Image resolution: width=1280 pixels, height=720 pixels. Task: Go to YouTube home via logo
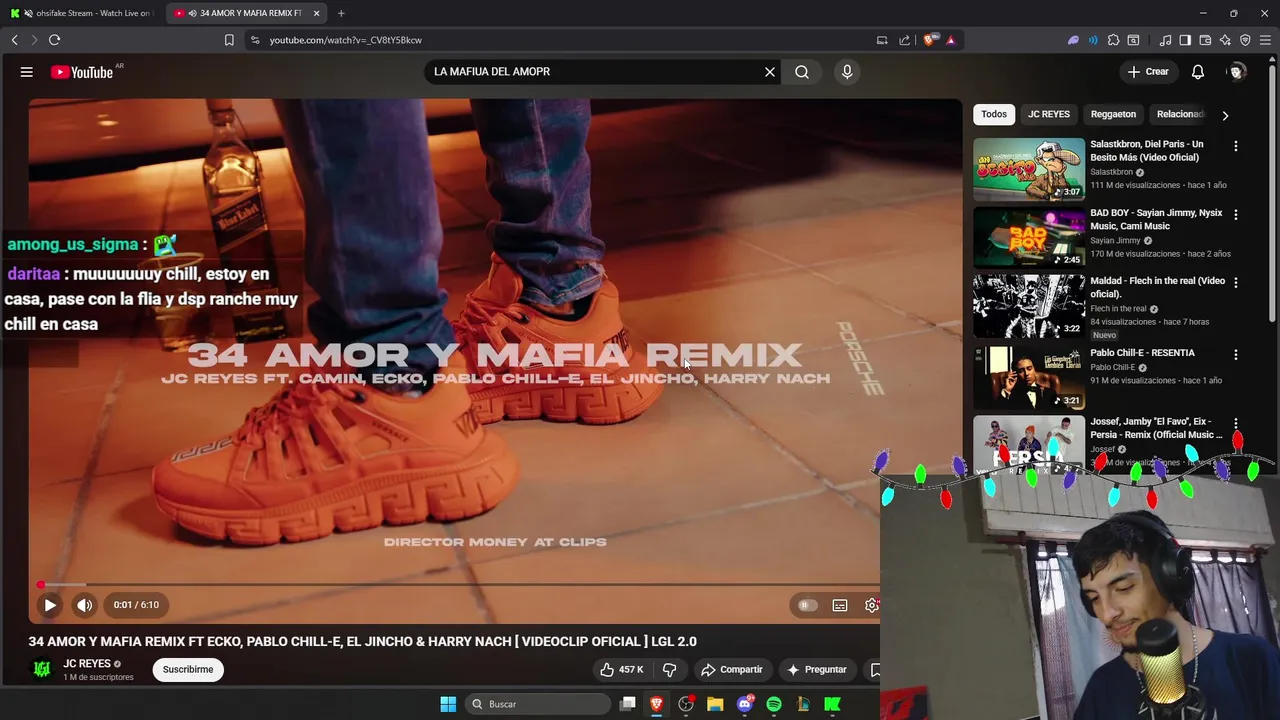(x=82, y=72)
